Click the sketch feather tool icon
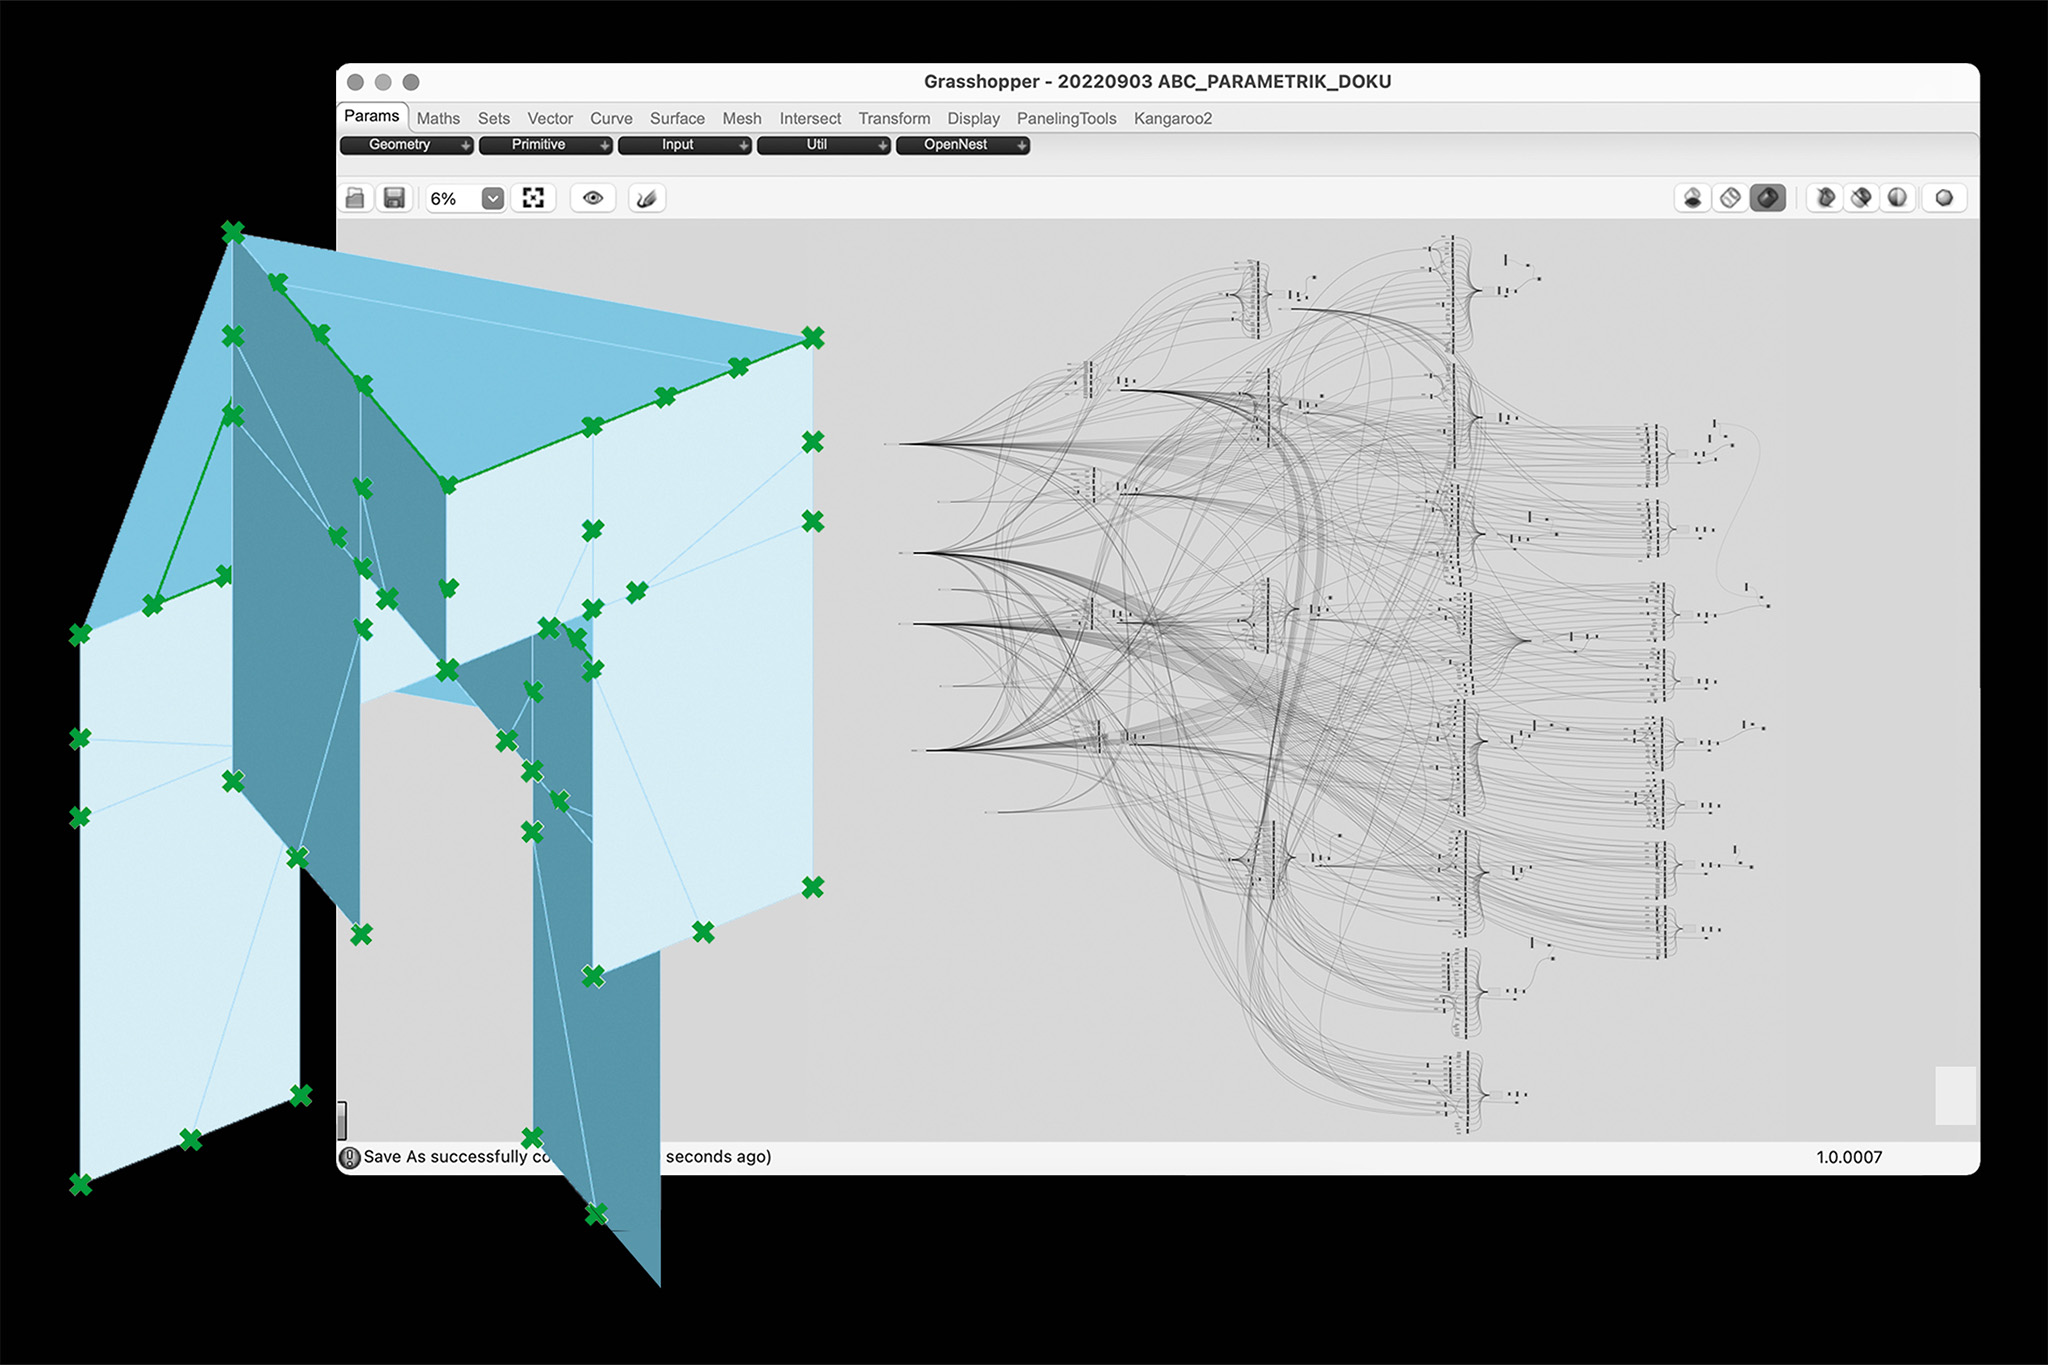 (647, 198)
